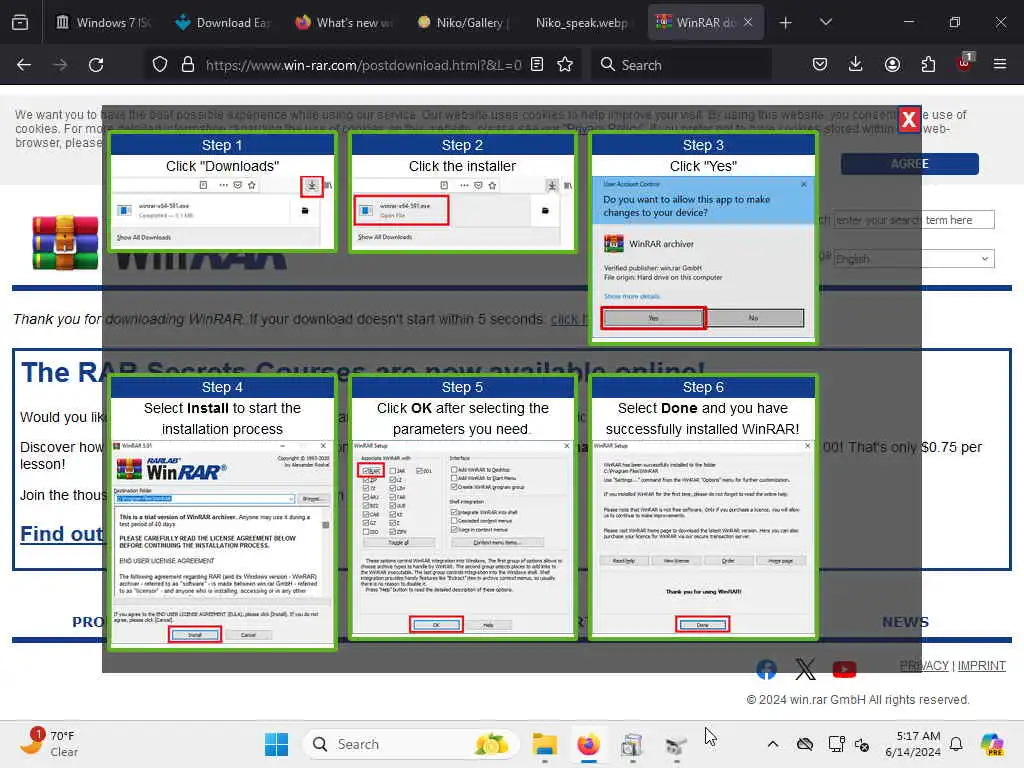Open the IMPRINT link
The image size is (1024, 768).
click(x=982, y=665)
